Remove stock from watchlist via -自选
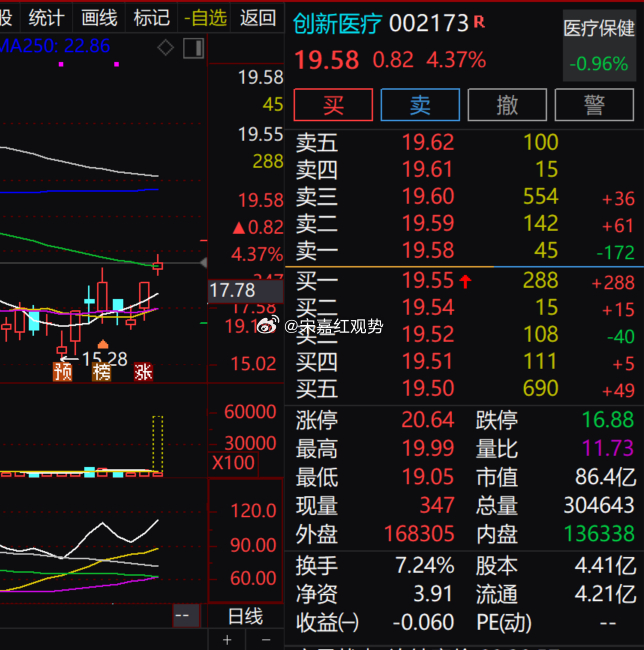The height and width of the screenshot is (650, 644). pyautogui.click(x=205, y=18)
